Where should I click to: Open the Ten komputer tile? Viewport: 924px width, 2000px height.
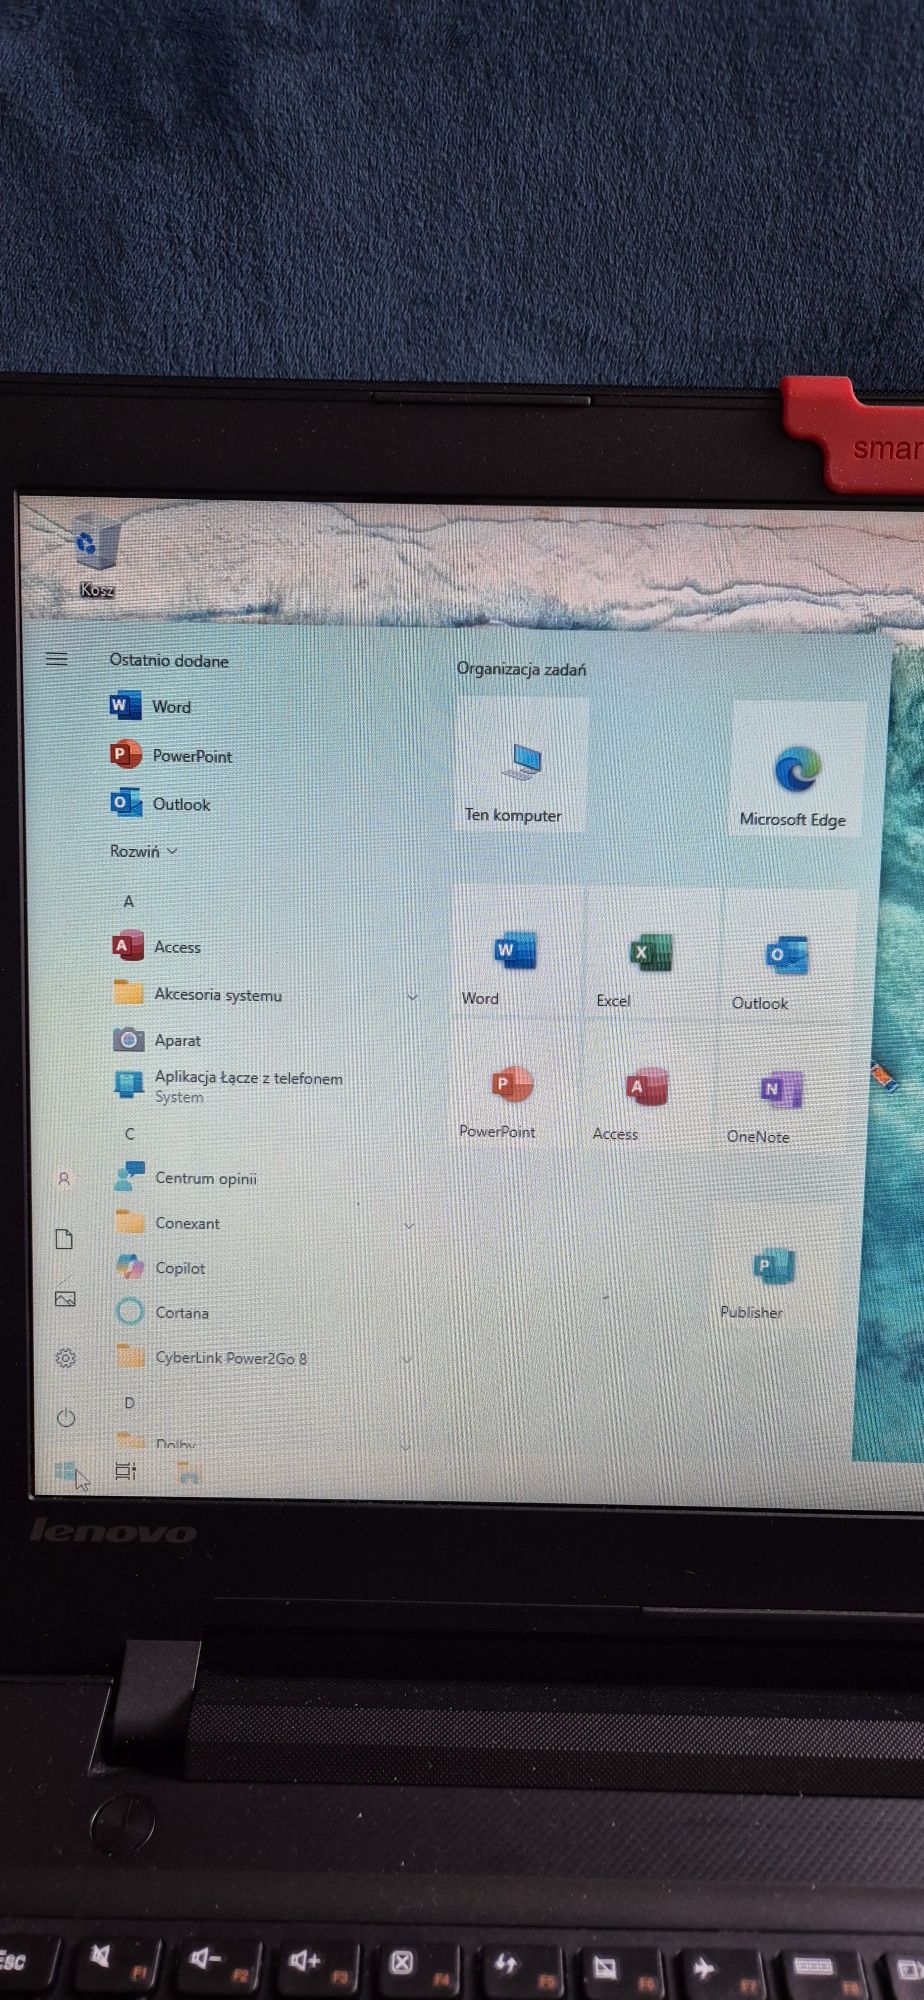pos(520,765)
